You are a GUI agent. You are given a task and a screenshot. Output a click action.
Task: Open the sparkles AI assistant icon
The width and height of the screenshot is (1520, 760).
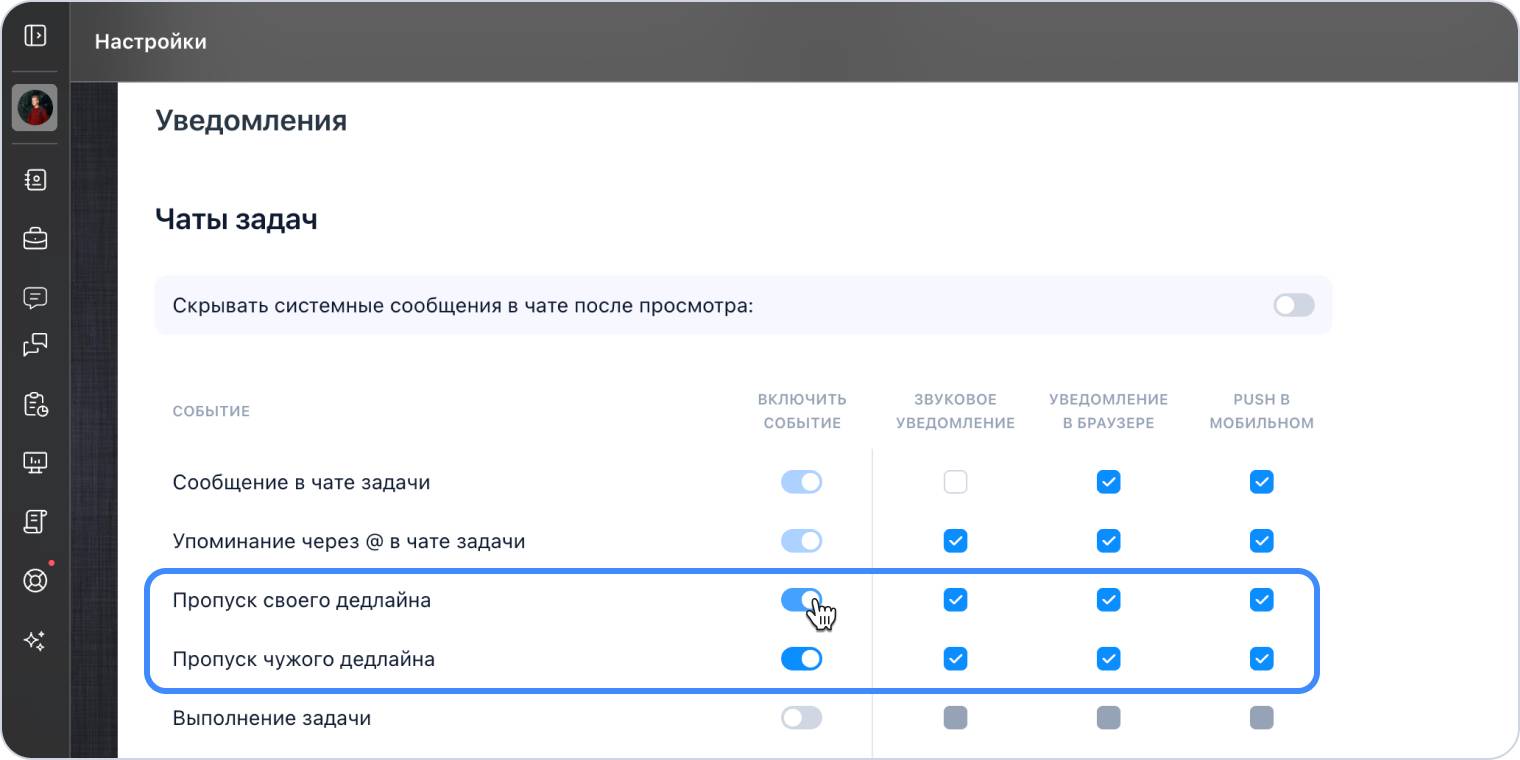point(35,641)
